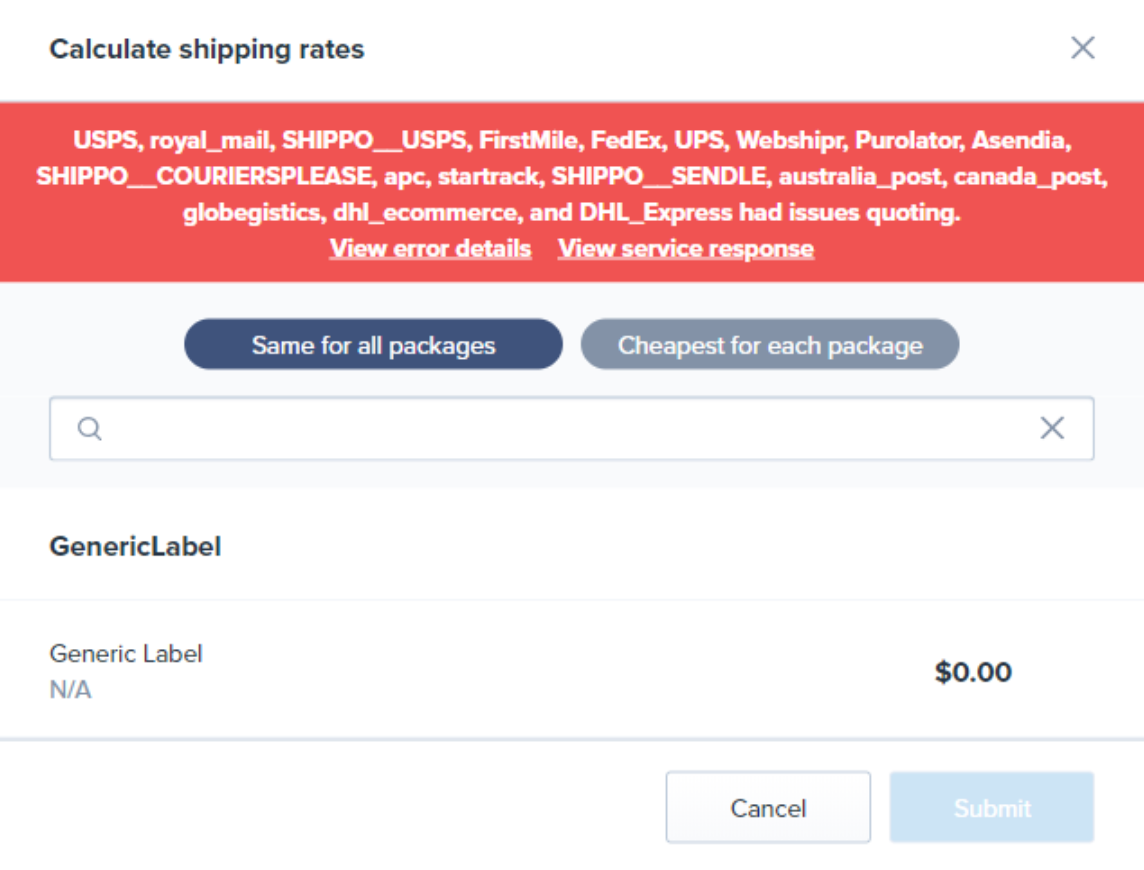Click the Generic Label service name

point(126,654)
